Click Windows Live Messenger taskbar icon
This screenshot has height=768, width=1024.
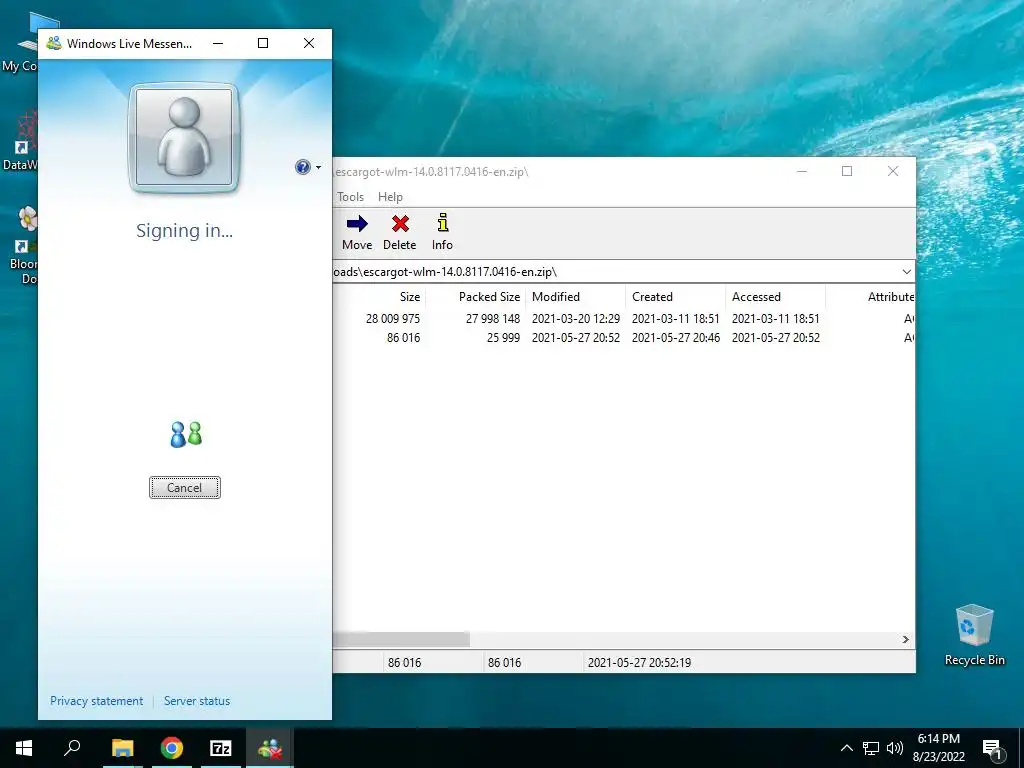click(270, 748)
